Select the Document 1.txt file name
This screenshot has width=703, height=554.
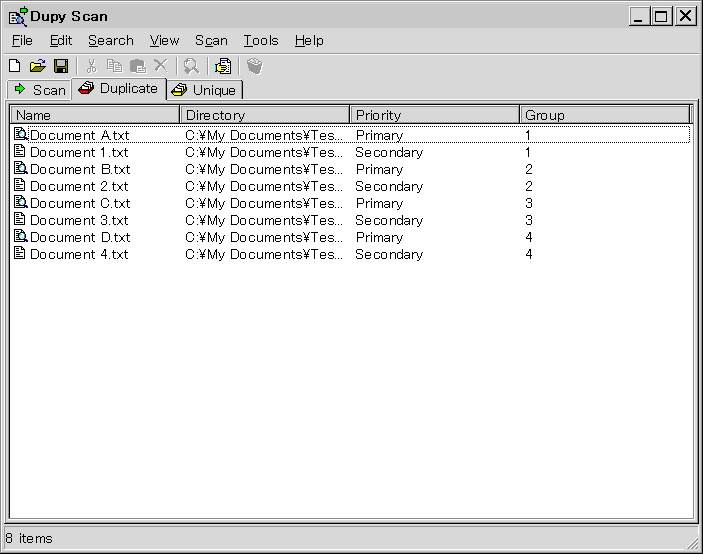pos(79,152)
